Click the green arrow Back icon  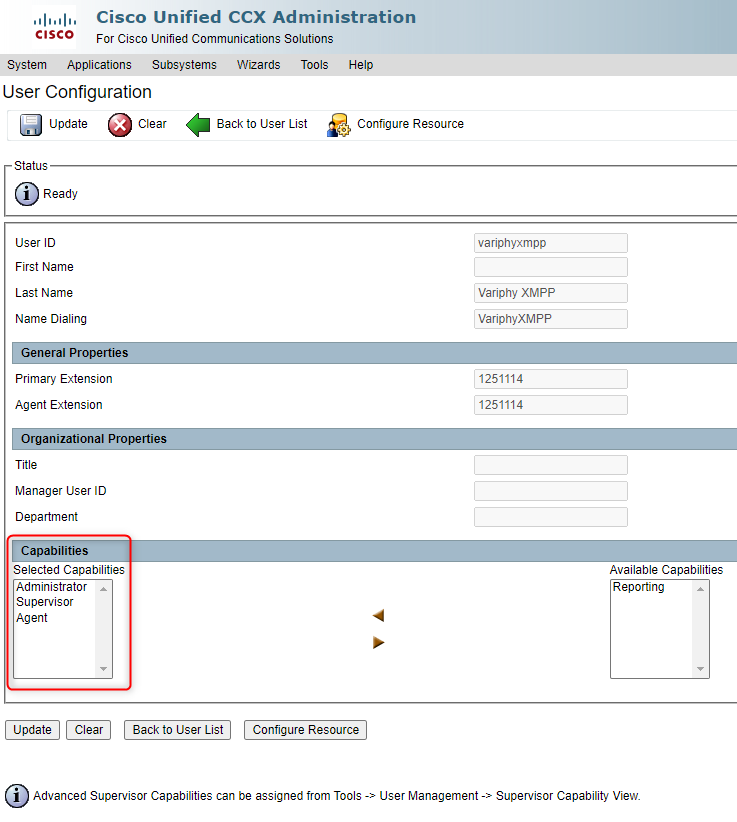198,125
